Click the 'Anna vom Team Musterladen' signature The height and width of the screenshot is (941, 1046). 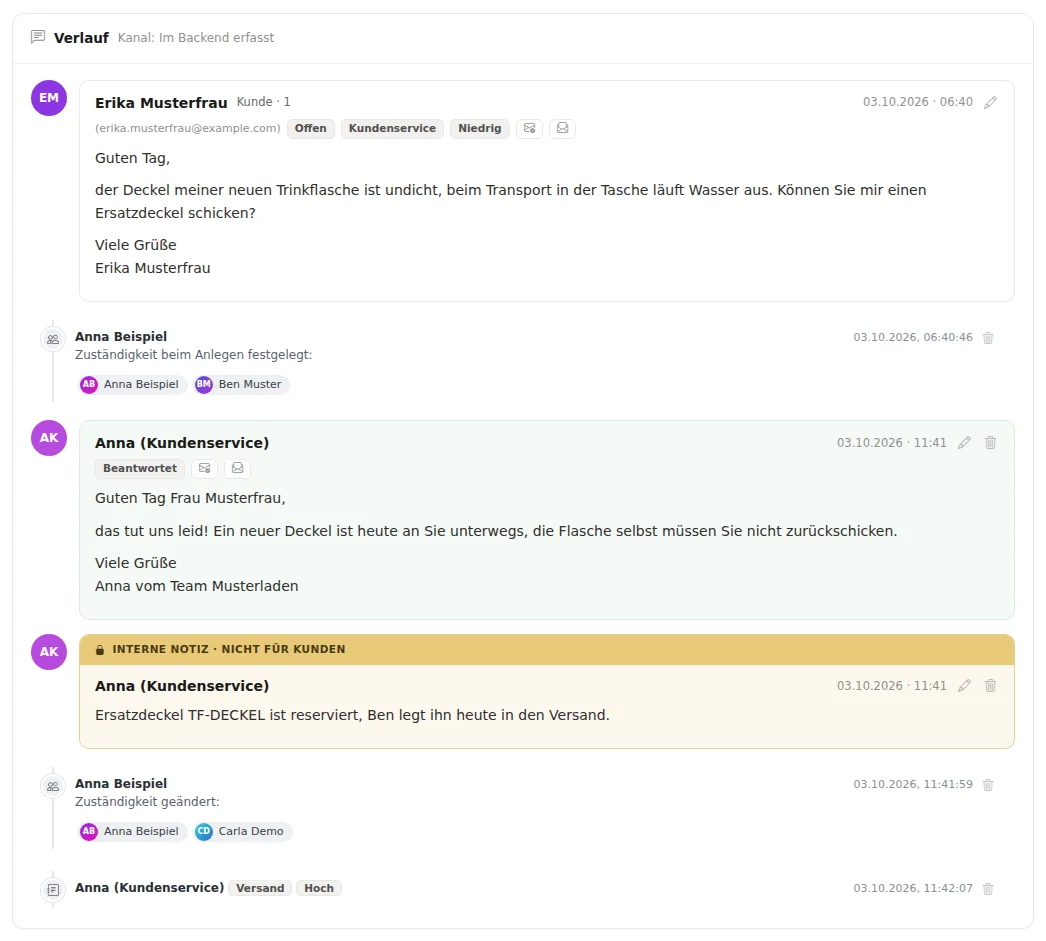point(197,586)
